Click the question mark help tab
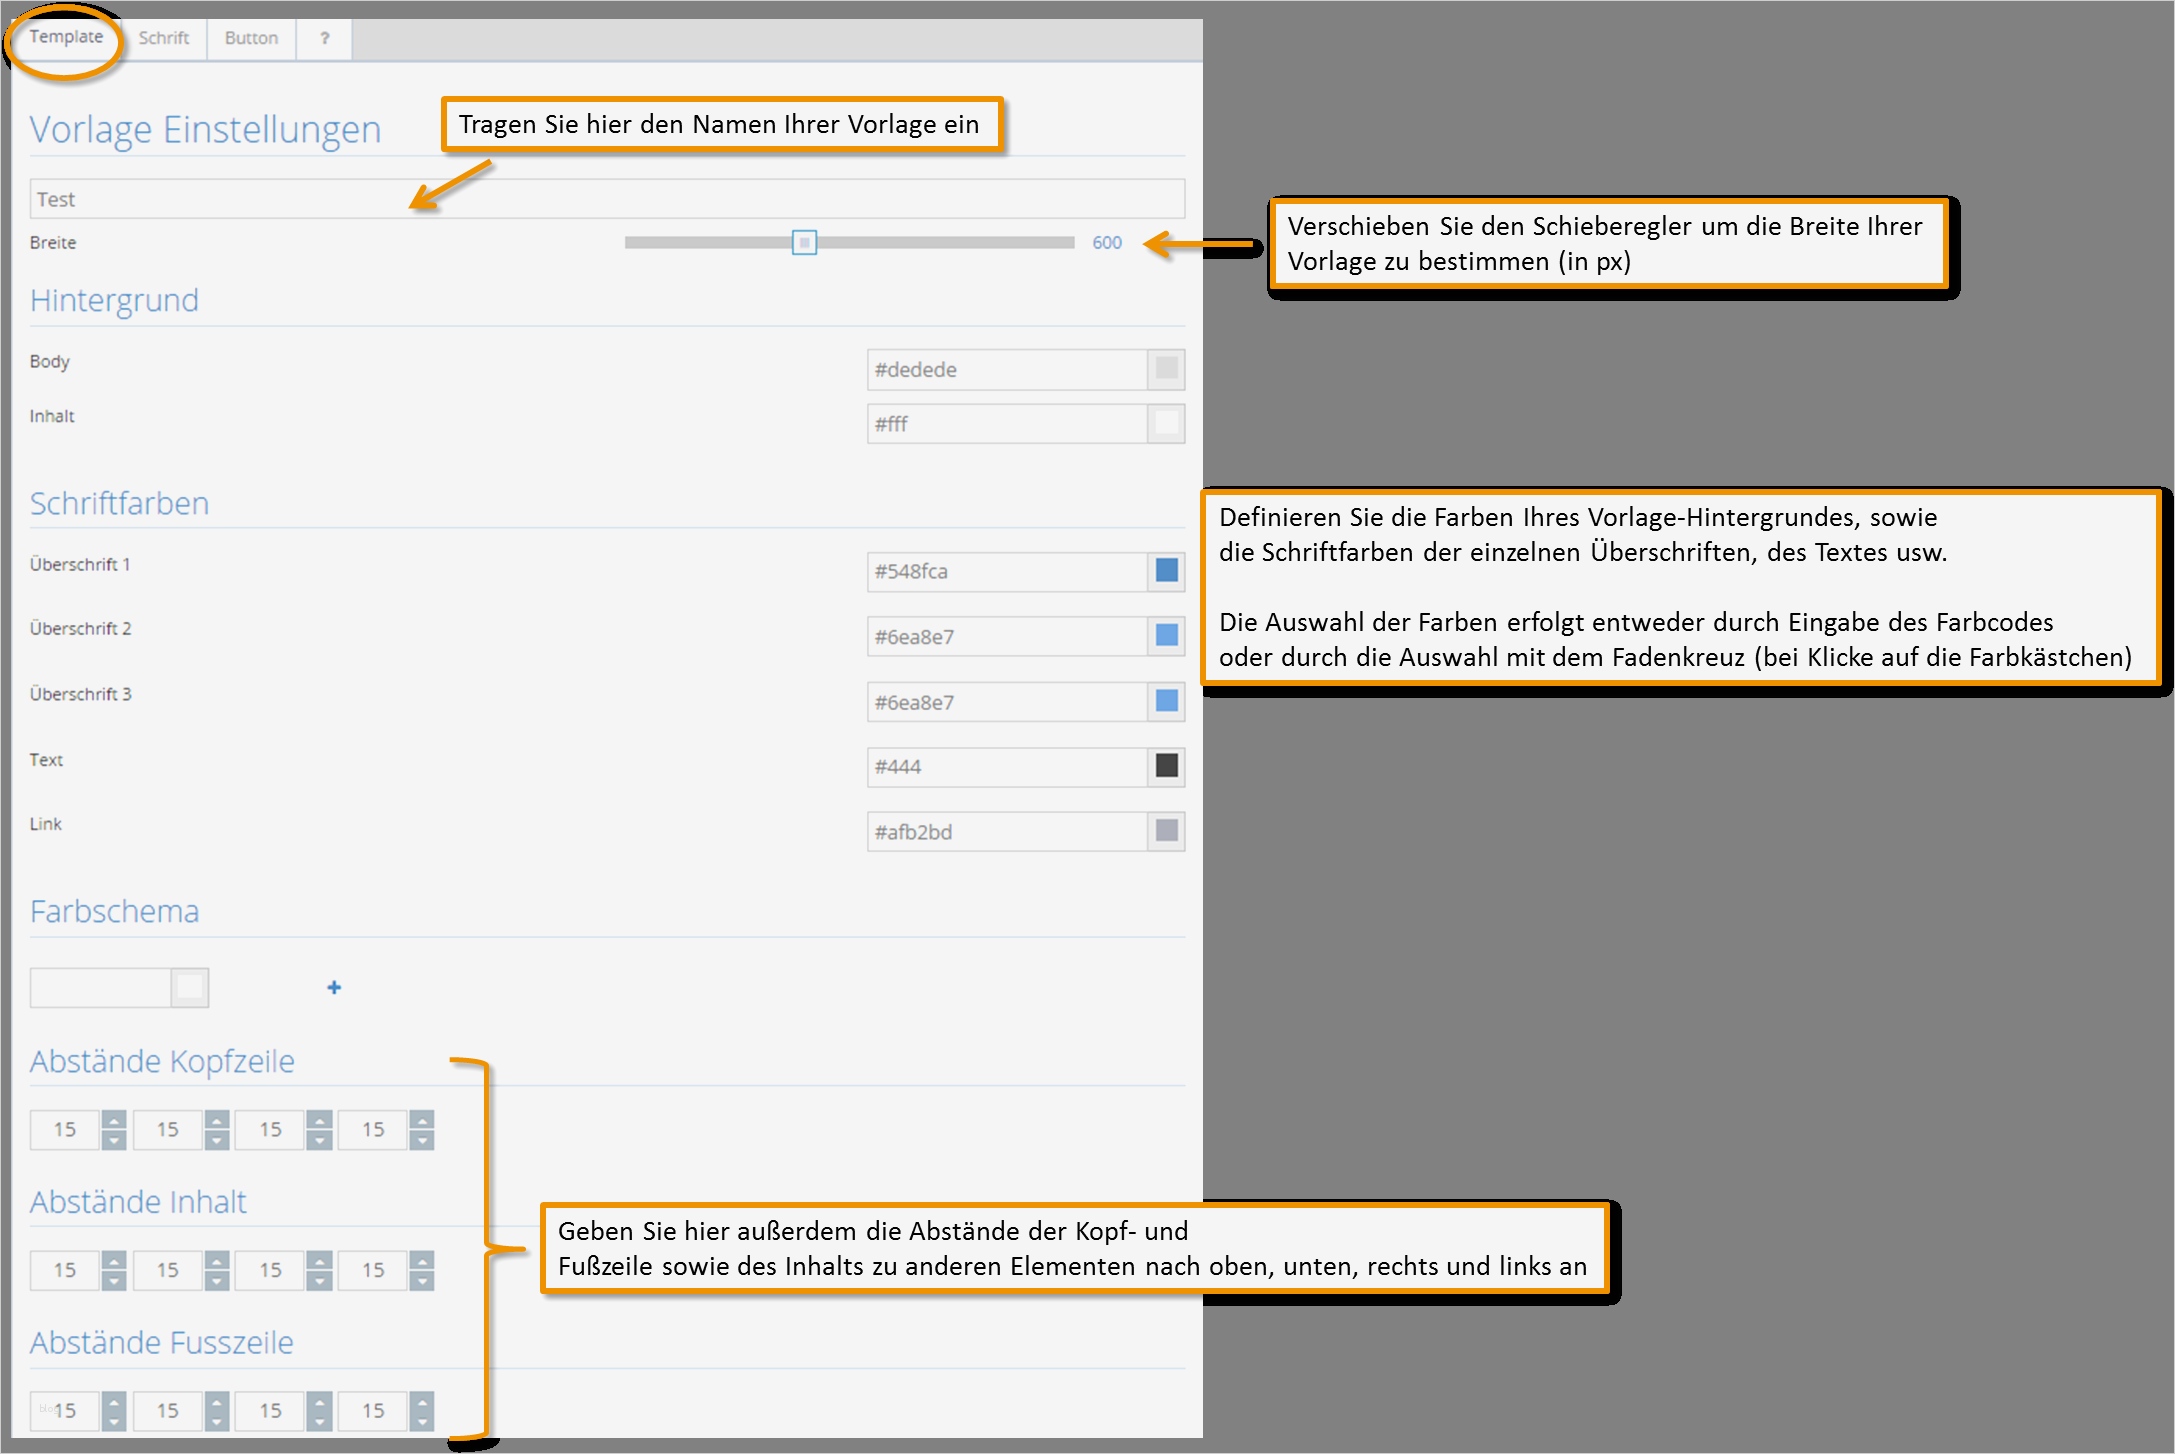Viewport: 2175px width, 1454px height. point(324,38)
